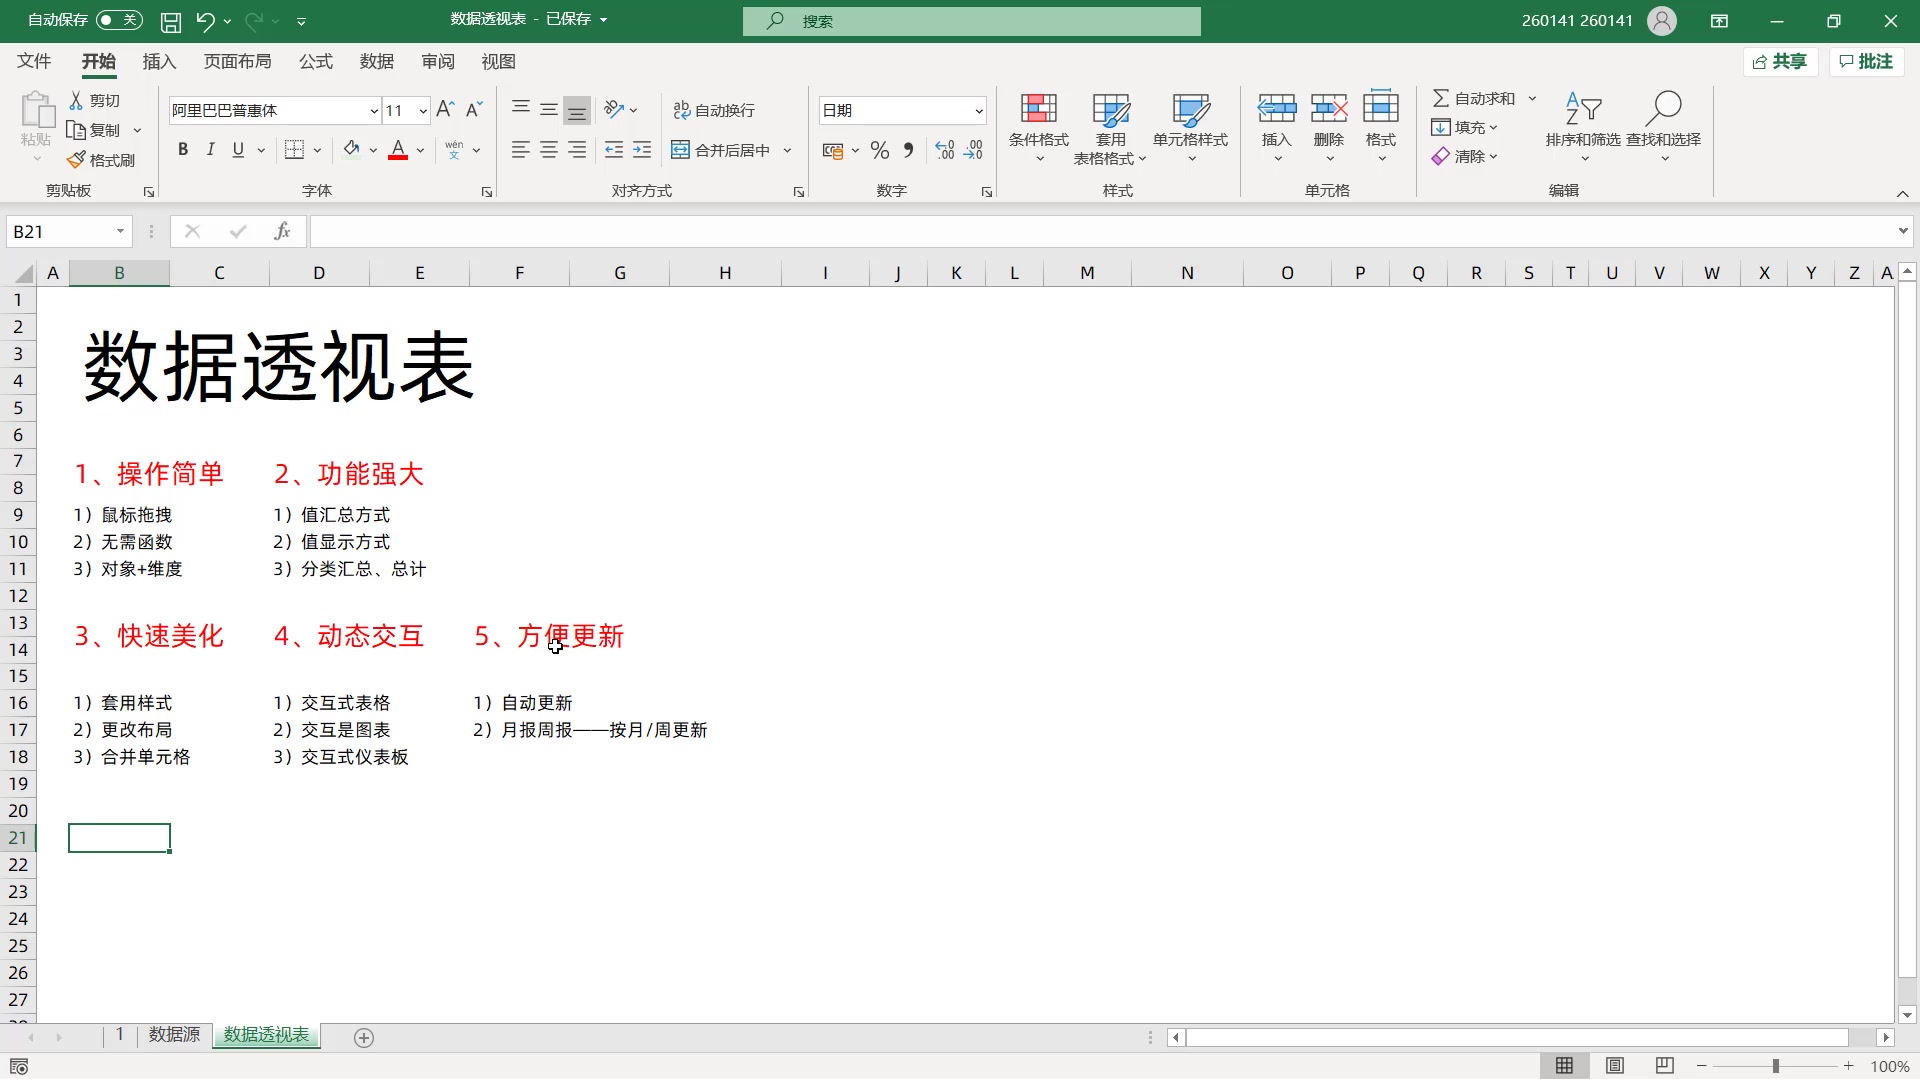This screenshot has width=1920, height=1080.
Task: Select all cells via corner triangle
Action: point(25,274)
